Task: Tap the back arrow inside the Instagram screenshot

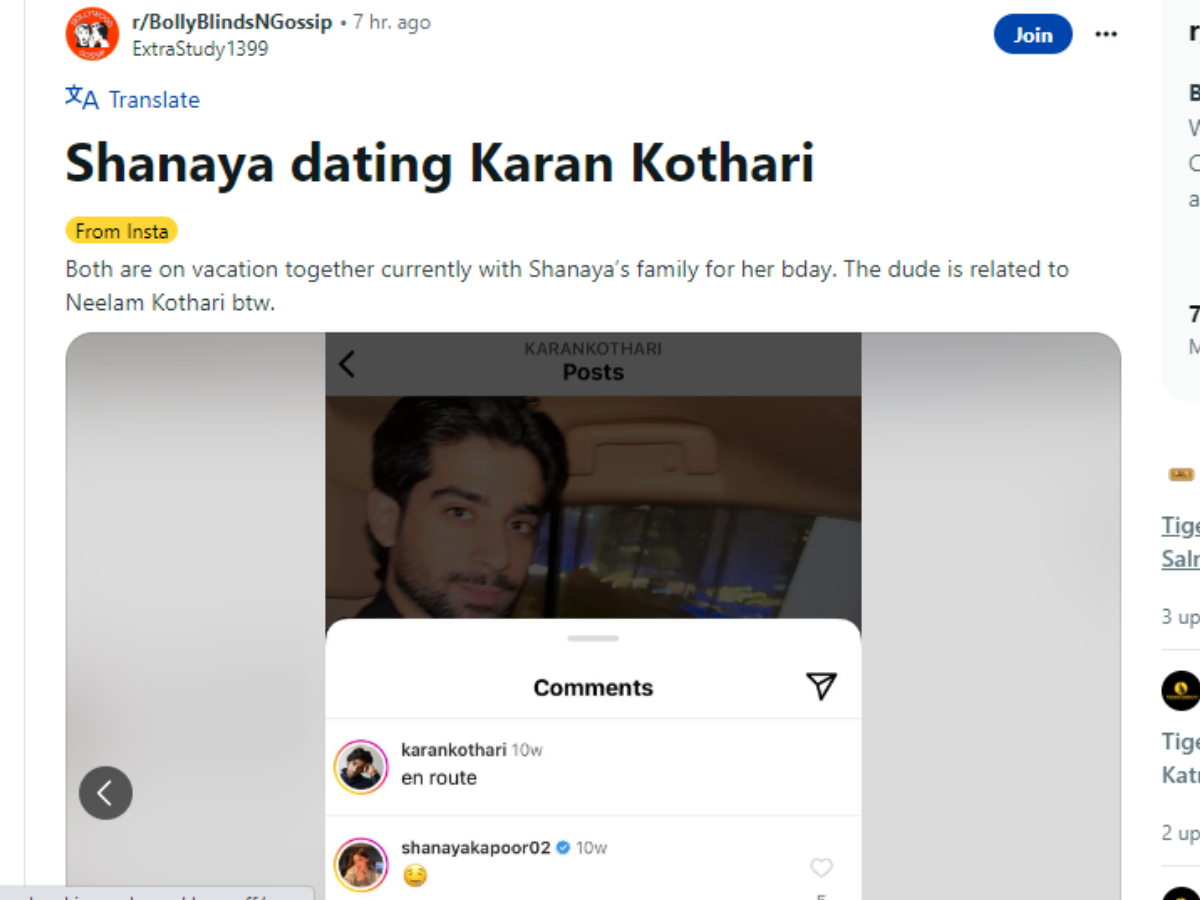Action: 346,364
